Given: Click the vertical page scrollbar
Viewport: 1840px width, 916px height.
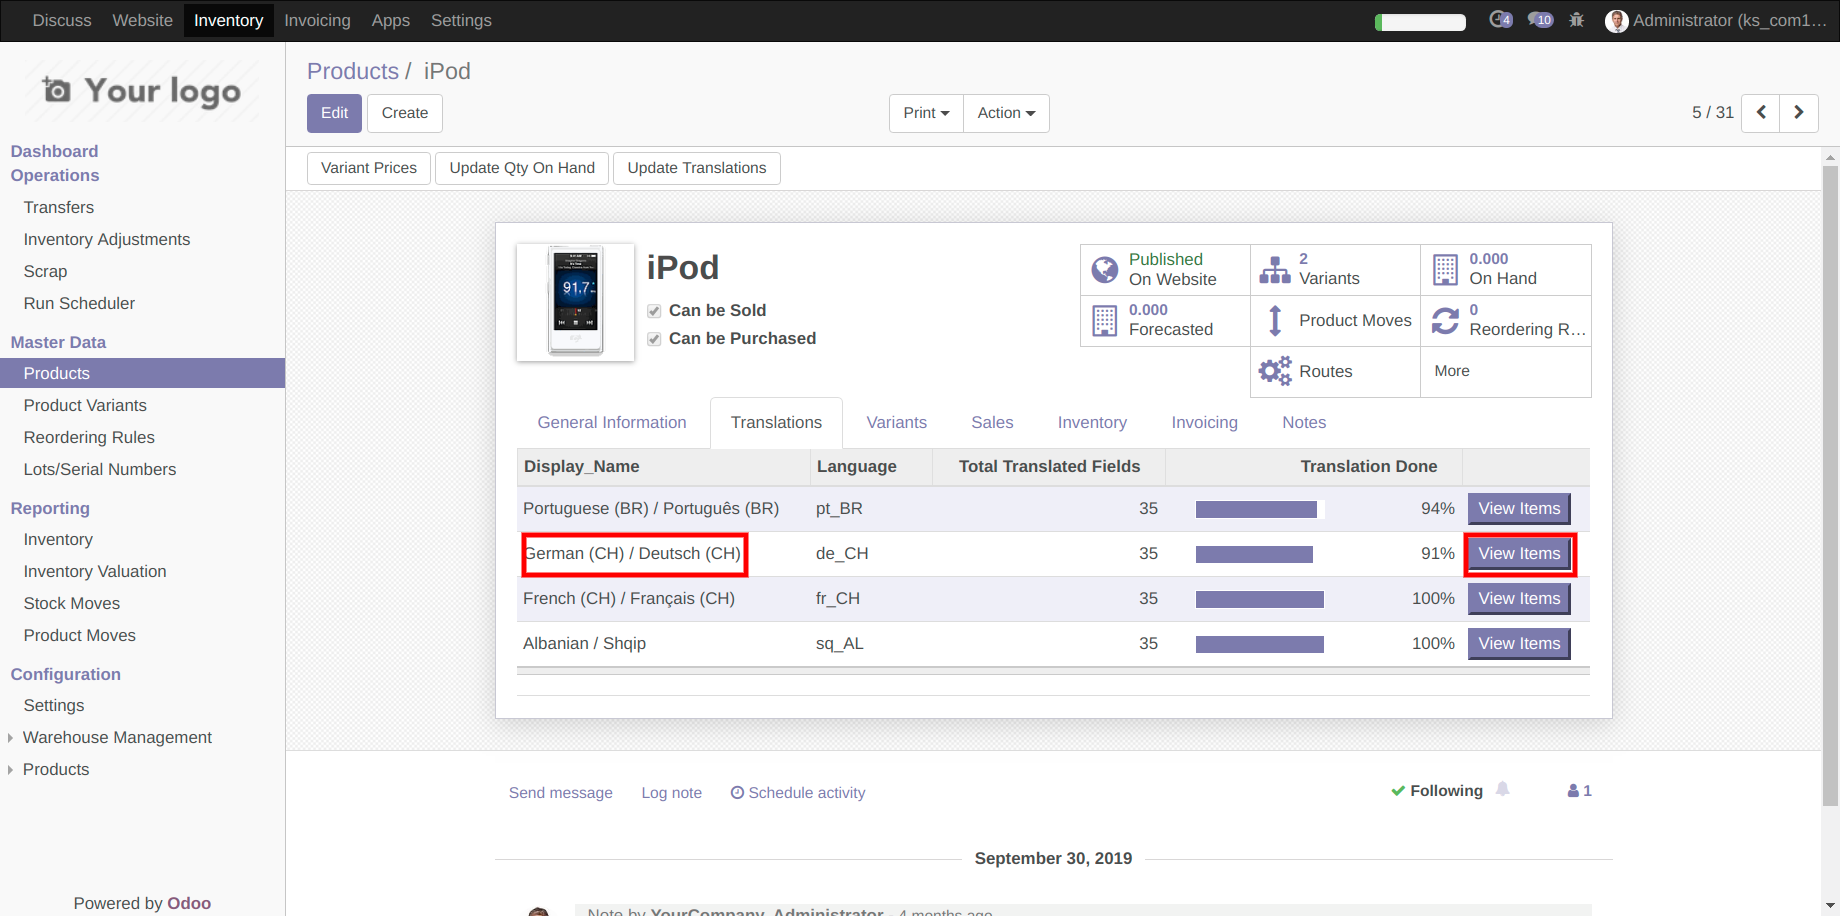Looking at the screenshot, I should pos(1830,485).
